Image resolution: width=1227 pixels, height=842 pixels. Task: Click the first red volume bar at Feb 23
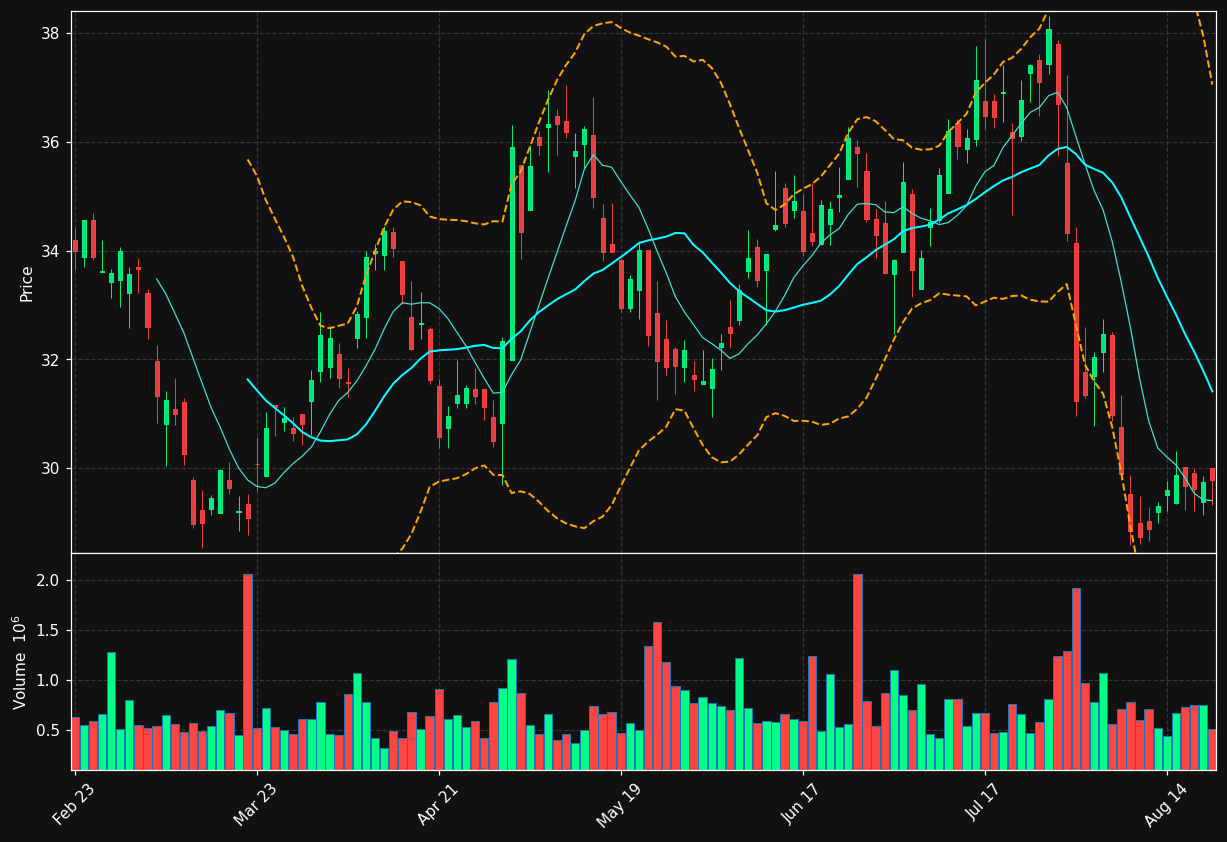point(75,743)
